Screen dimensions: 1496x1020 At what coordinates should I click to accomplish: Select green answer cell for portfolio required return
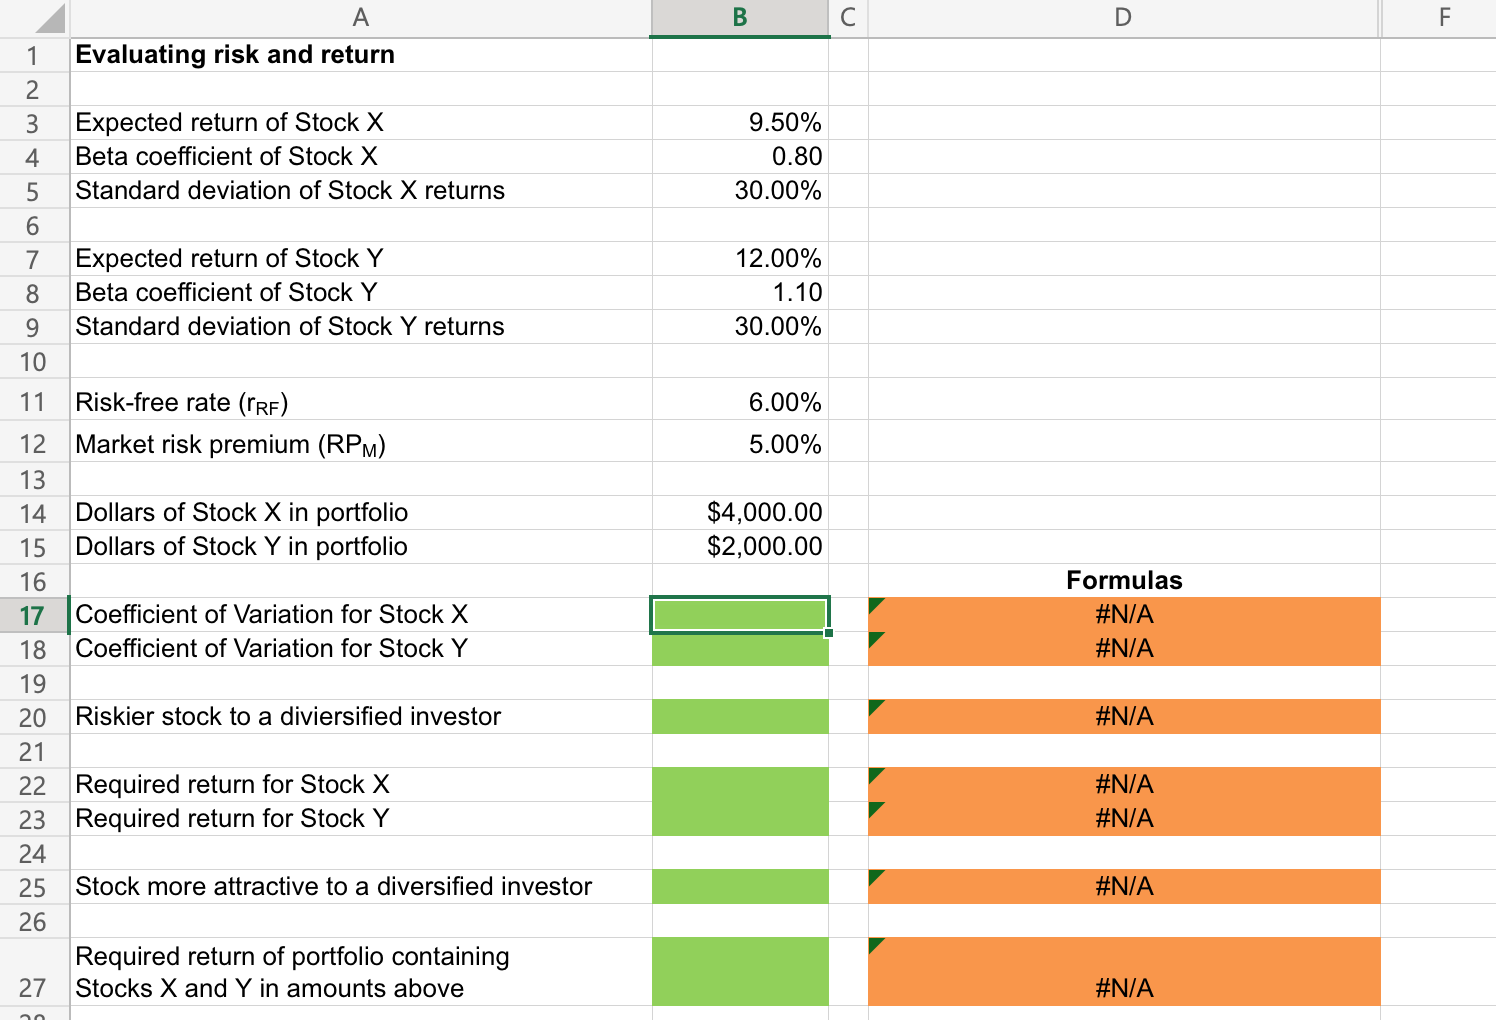[740, 972]
